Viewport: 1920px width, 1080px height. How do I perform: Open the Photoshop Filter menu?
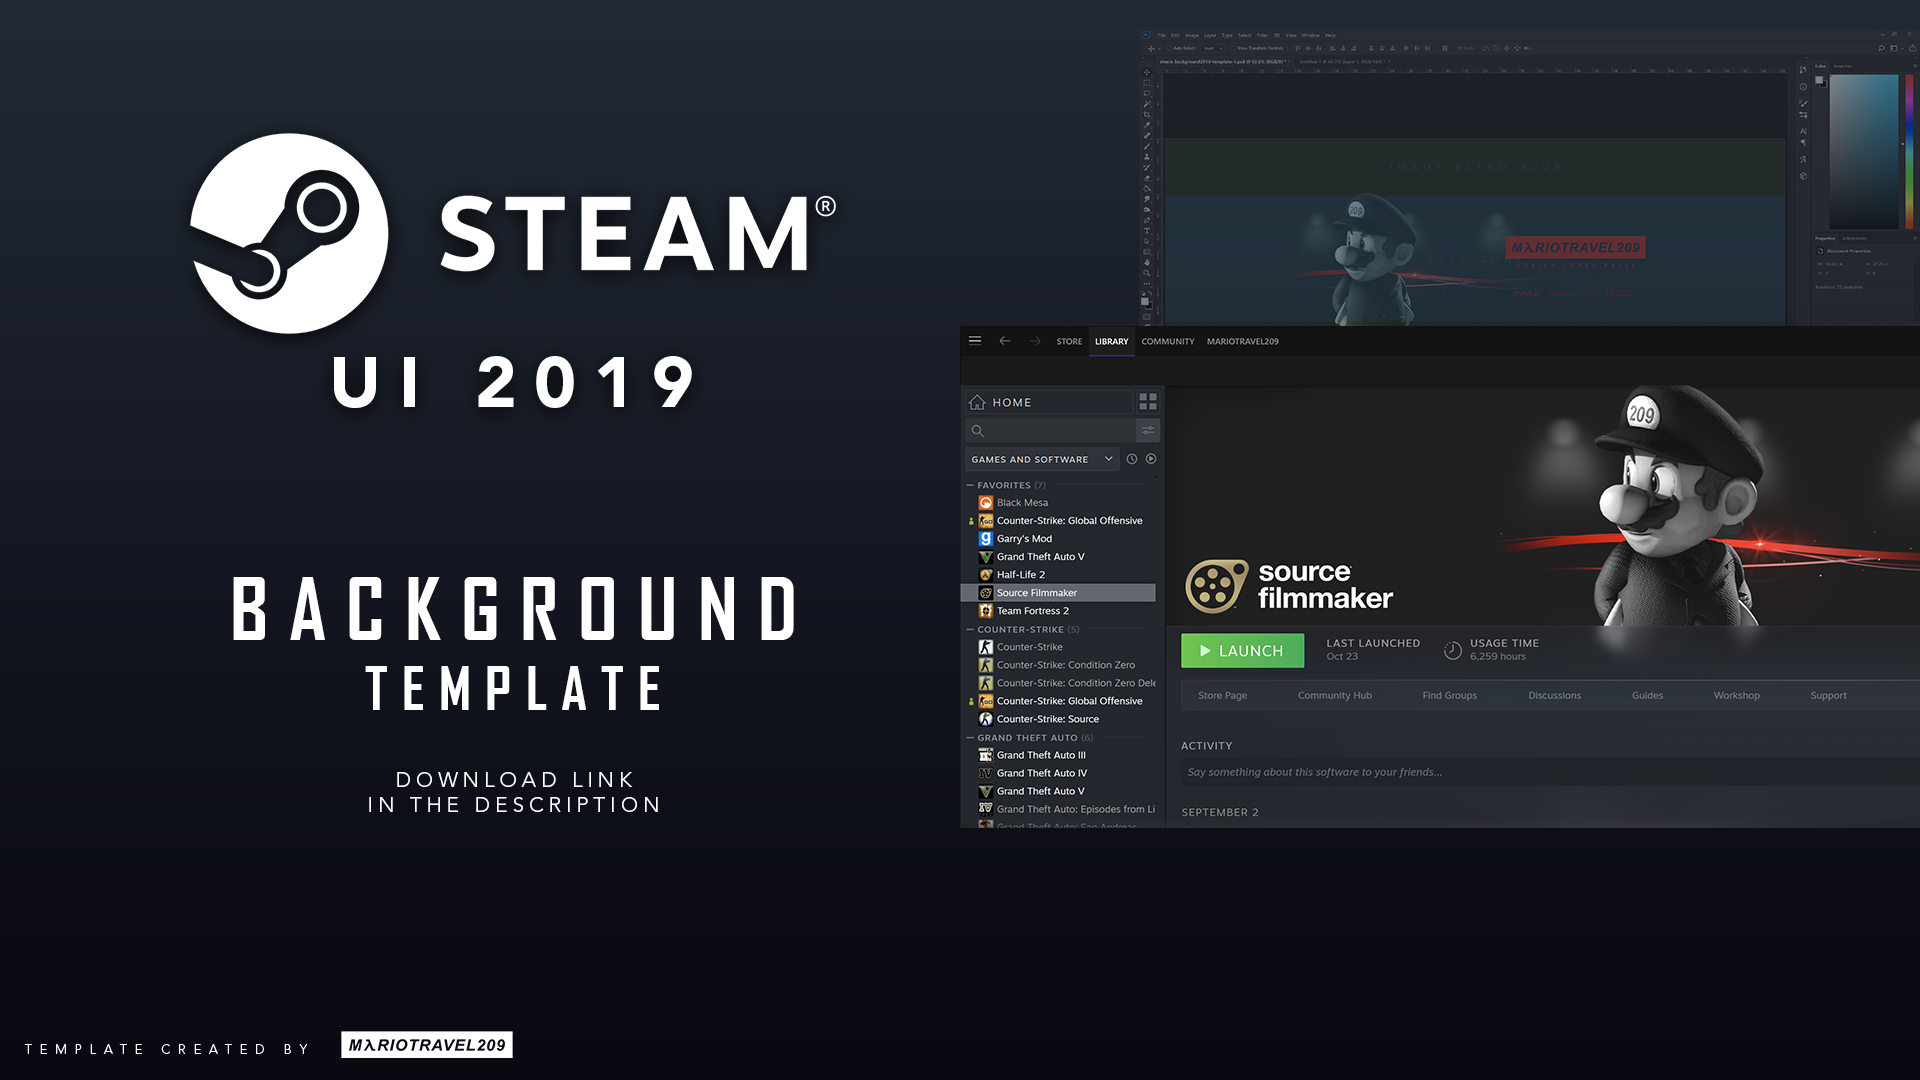[x=1262, y=35]
